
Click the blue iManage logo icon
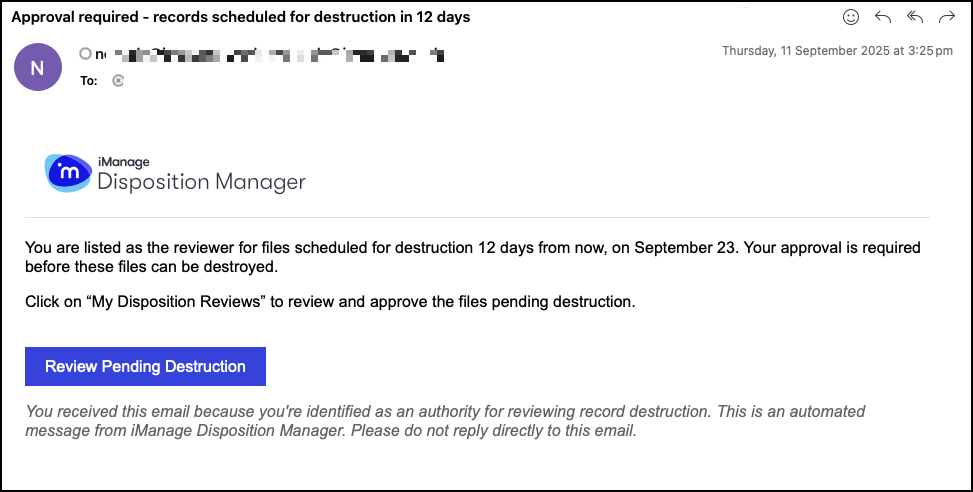[x=69, y=173]
